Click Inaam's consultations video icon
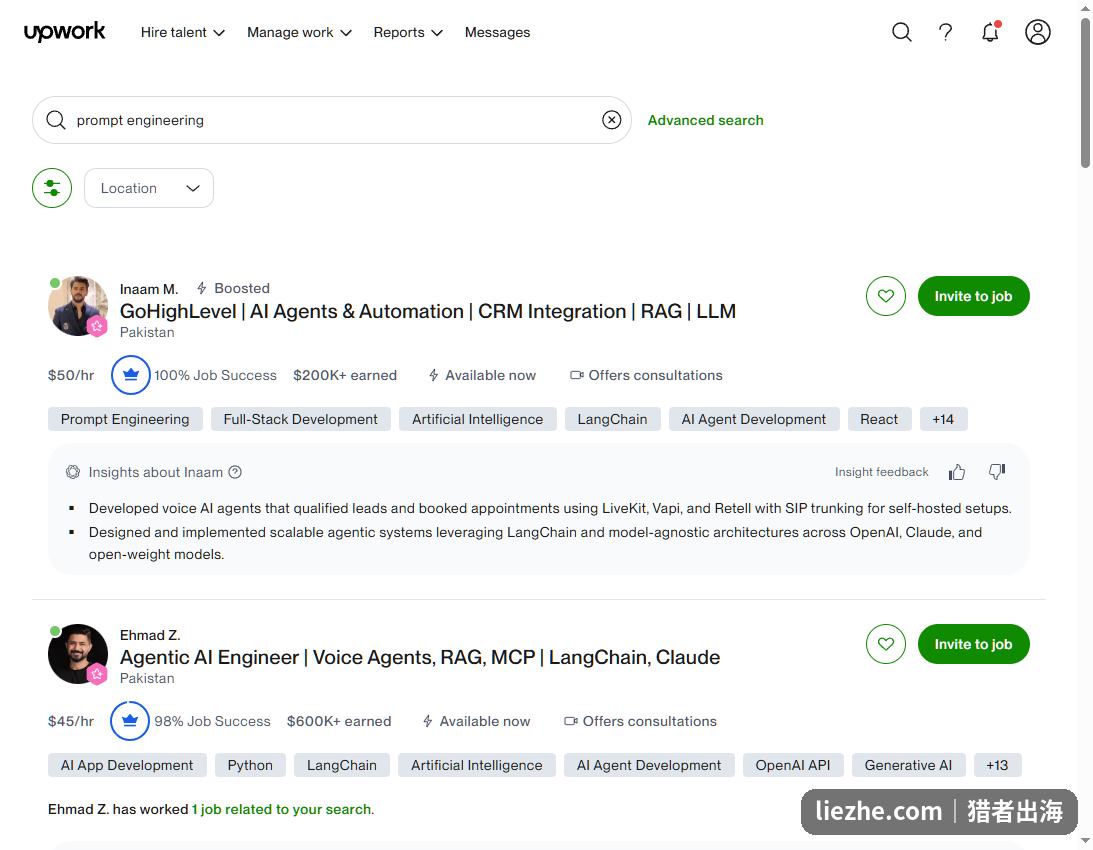The width and height of the screenshot is (1093, 850). (x=576, y=375)
